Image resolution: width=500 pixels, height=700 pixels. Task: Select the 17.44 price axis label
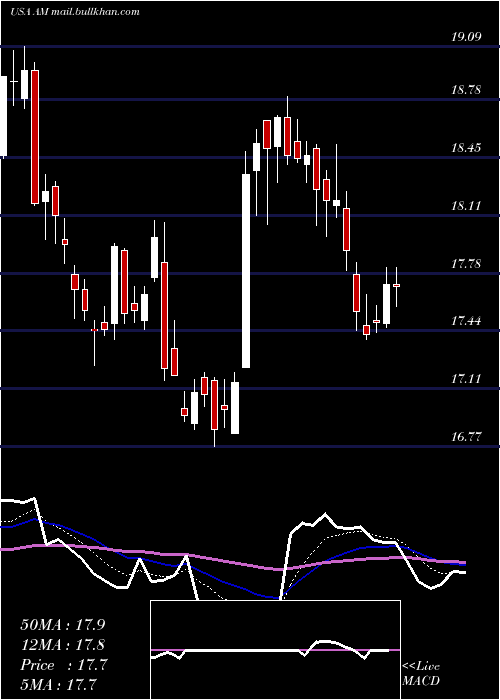point(466,321)
